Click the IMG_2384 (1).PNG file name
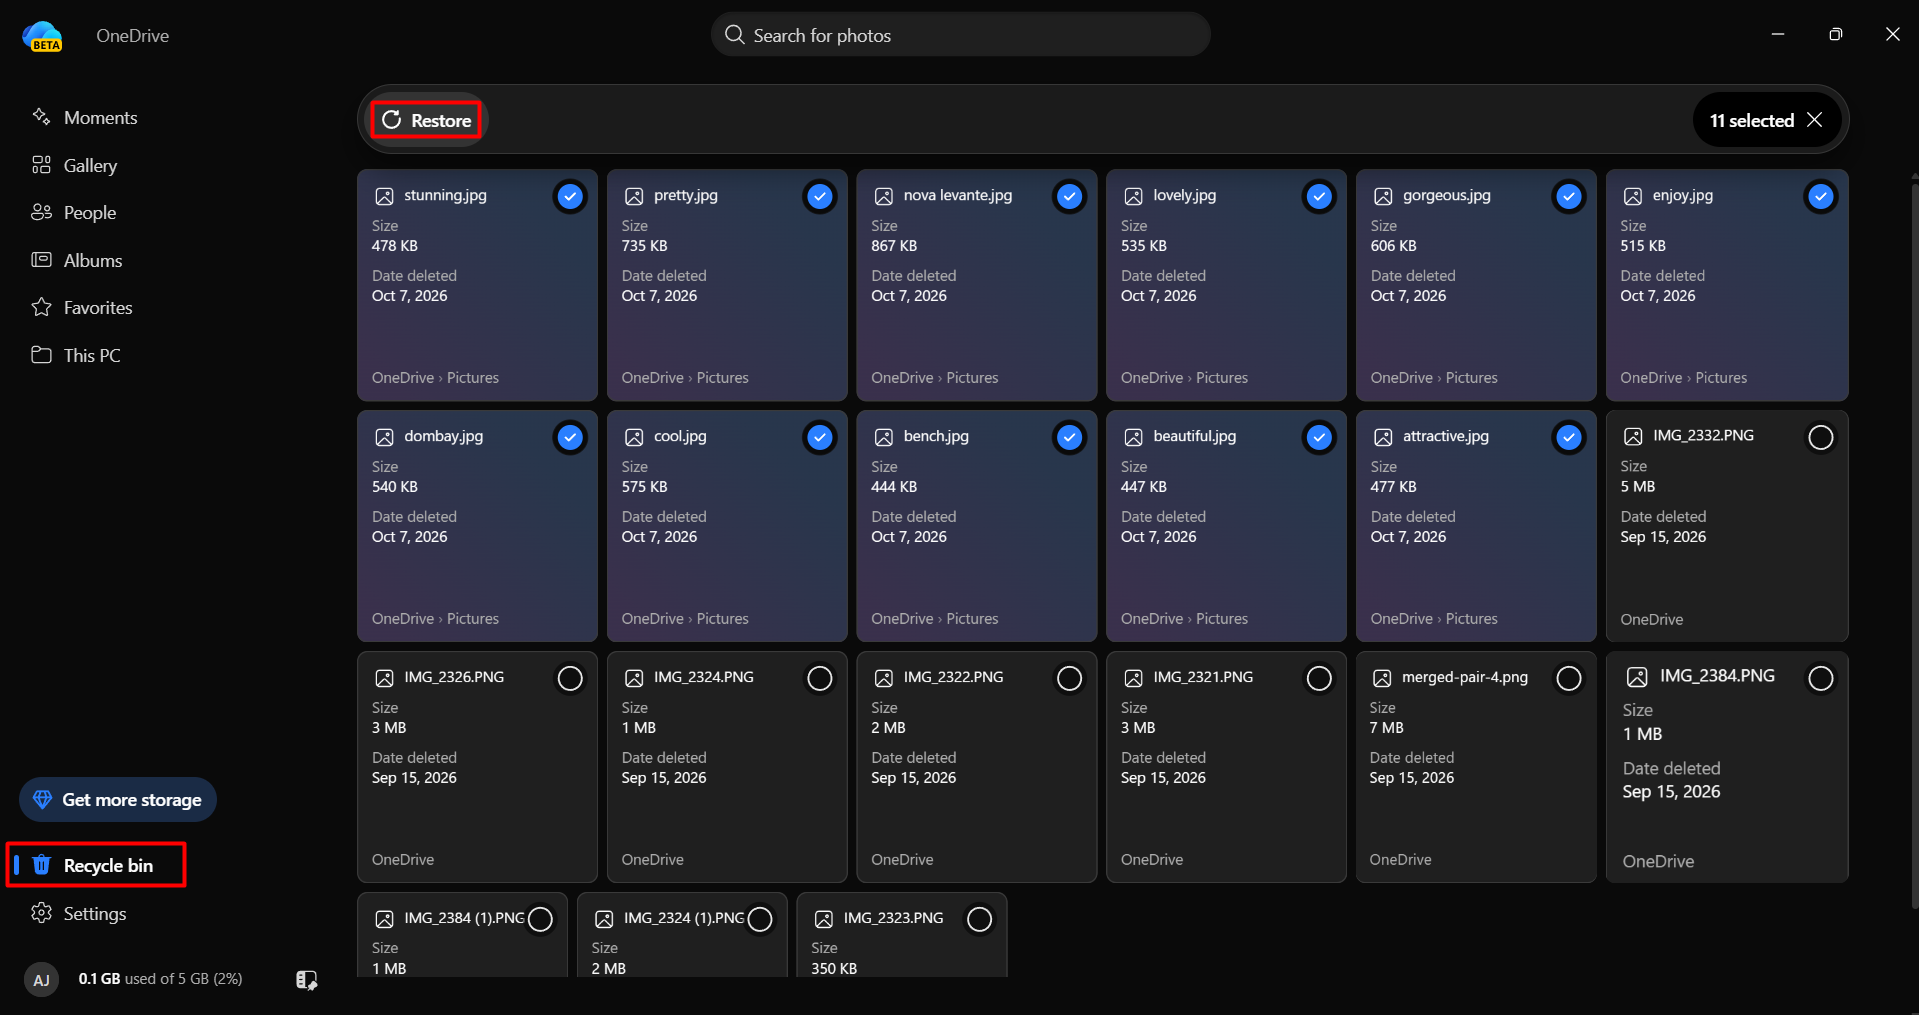Screen dimensions: 1919x1015 464,918
